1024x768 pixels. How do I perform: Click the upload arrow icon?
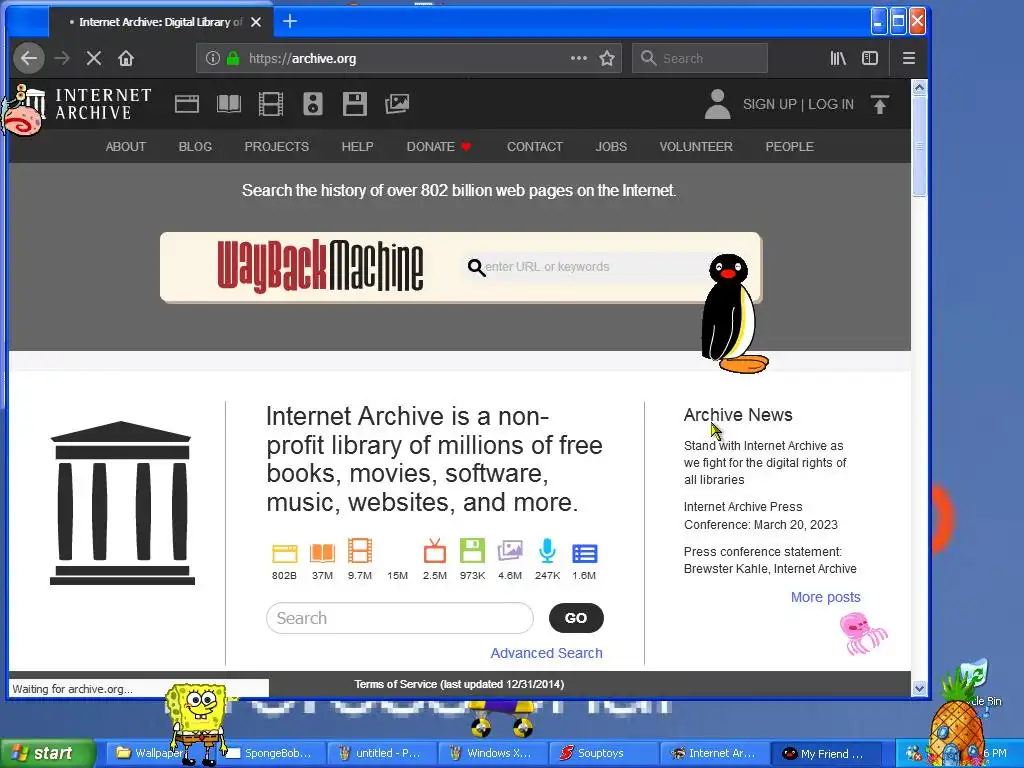coord(880,104)
